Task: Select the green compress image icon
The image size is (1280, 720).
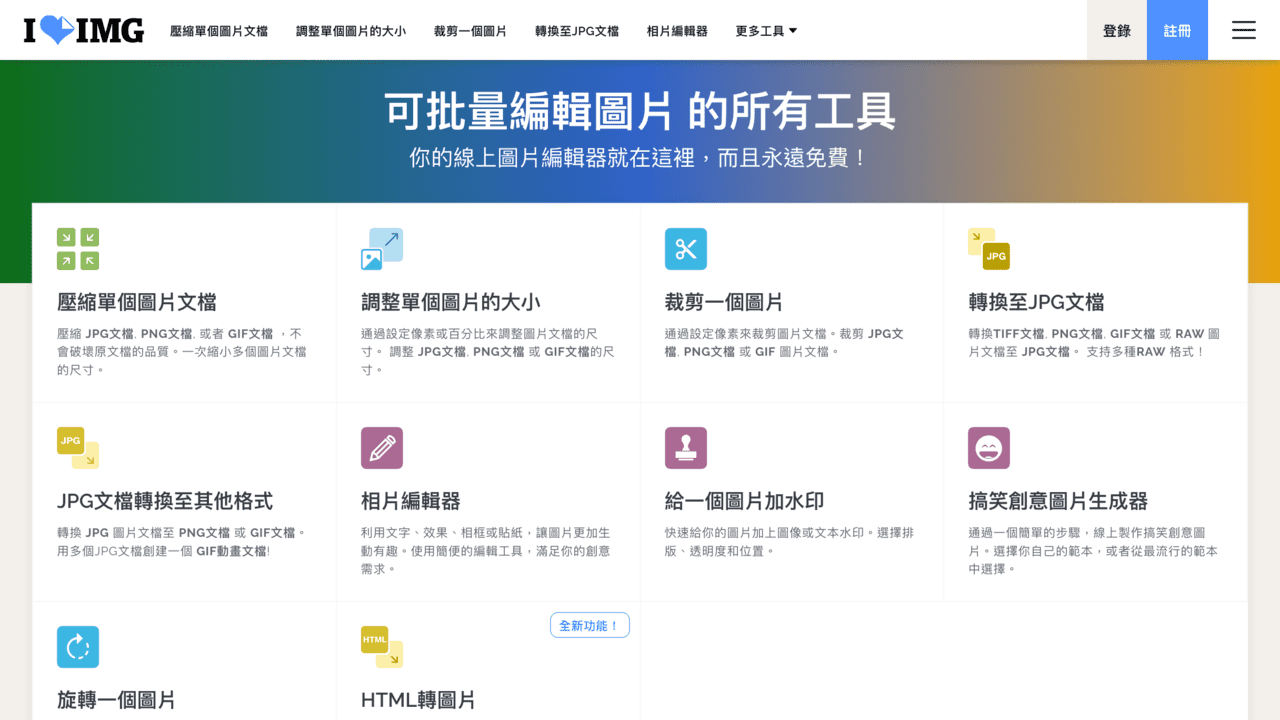Action: point(78,248)
